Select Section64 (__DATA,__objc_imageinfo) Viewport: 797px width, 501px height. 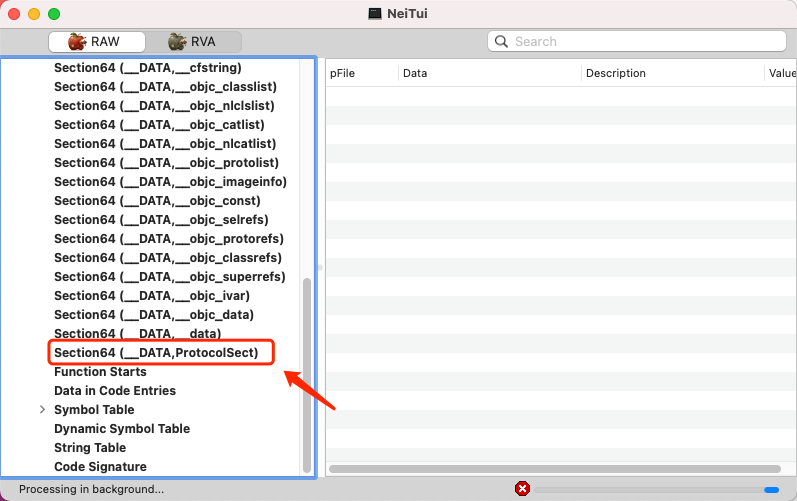tap(171, 181)
